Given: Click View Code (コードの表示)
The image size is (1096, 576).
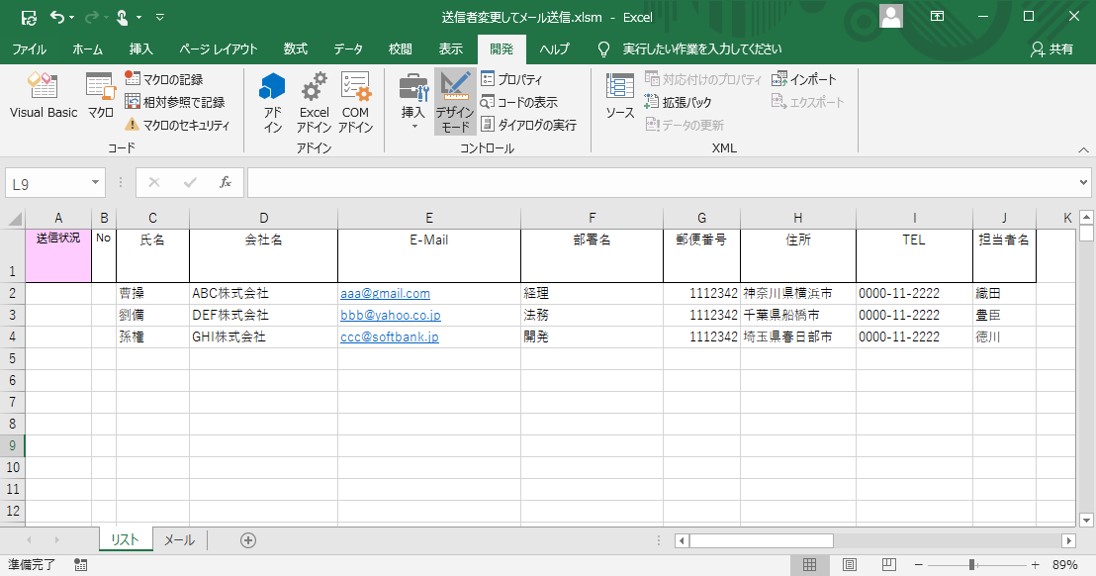Looking at the screenshot, I should (519, 102).
